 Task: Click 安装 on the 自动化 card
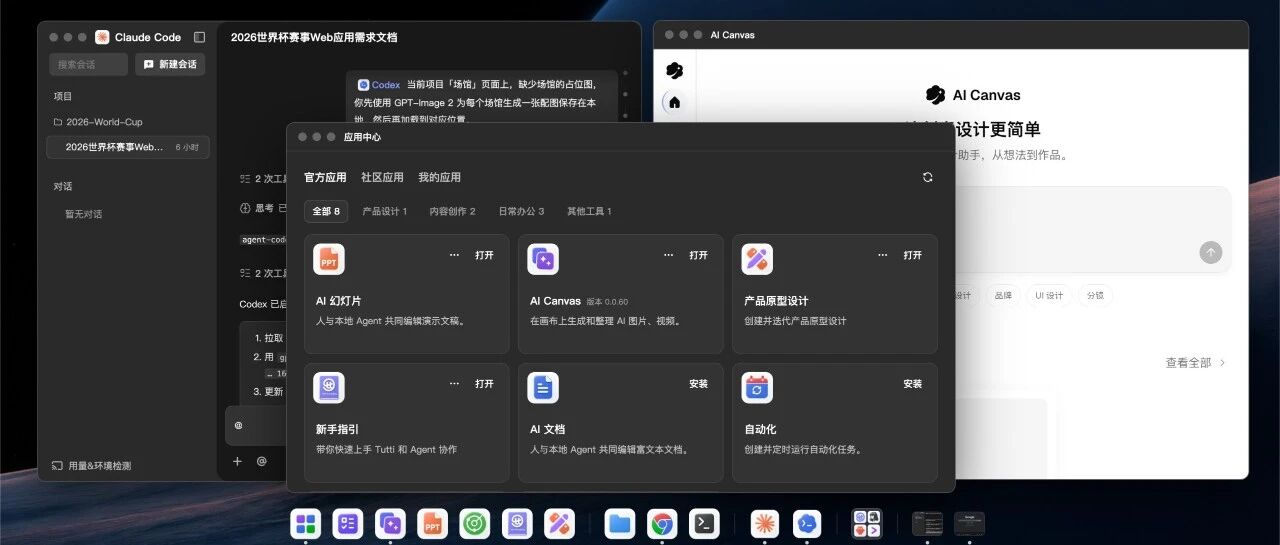pyautogui.click(x=913, y=383)
